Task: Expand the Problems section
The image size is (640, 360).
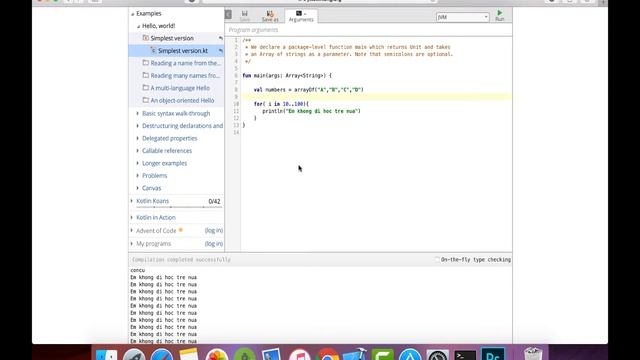Action: pos(138,176)
